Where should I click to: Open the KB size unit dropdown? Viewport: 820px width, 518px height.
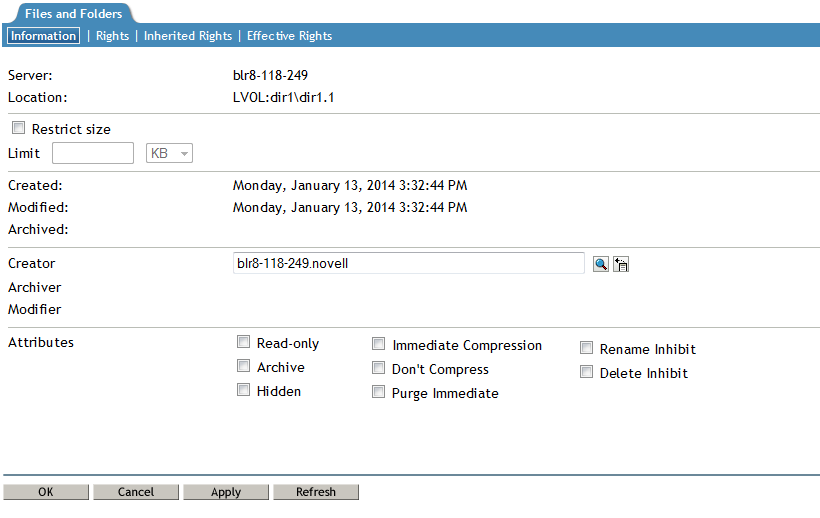(x=170, y=153)
